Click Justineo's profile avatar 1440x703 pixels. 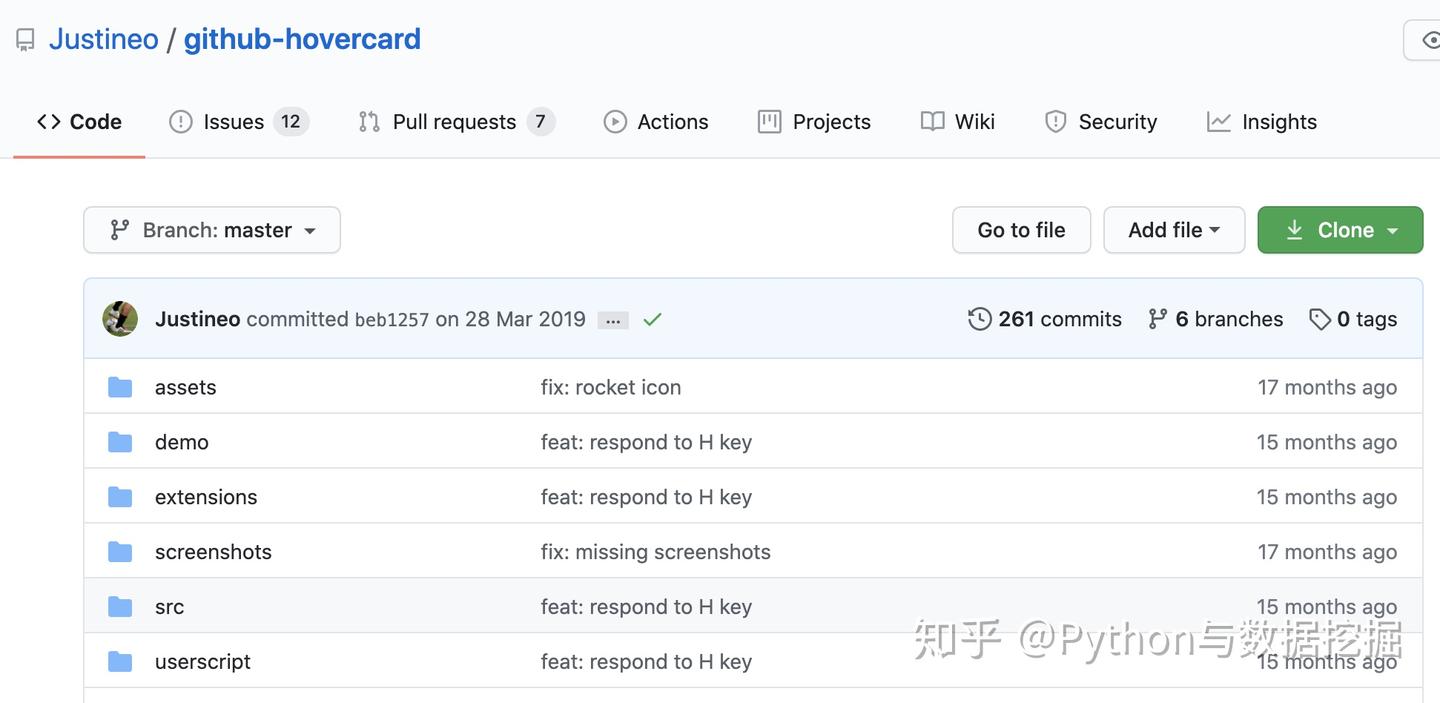tap(119, 318)
